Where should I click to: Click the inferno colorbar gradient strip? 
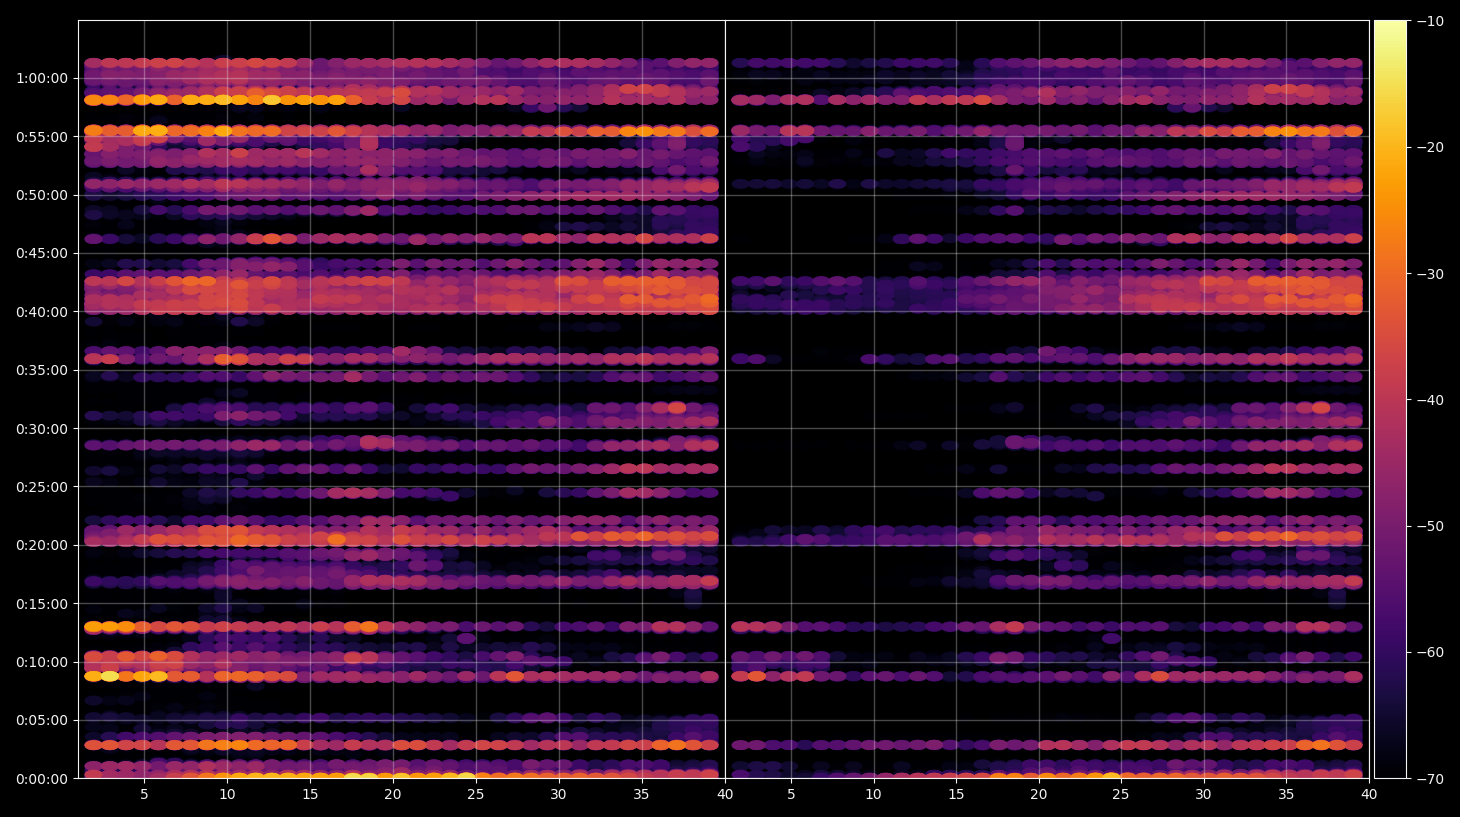pos(1390,399)
